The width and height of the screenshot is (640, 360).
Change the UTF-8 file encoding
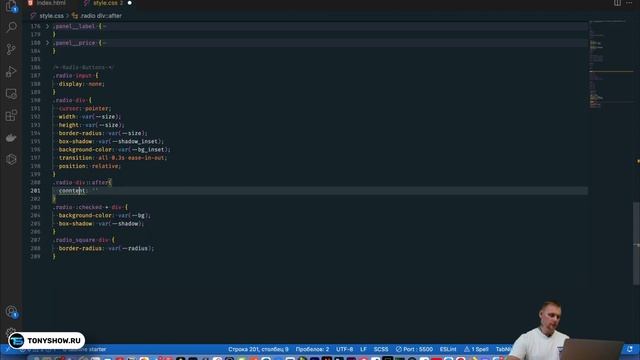click(344, 349)
